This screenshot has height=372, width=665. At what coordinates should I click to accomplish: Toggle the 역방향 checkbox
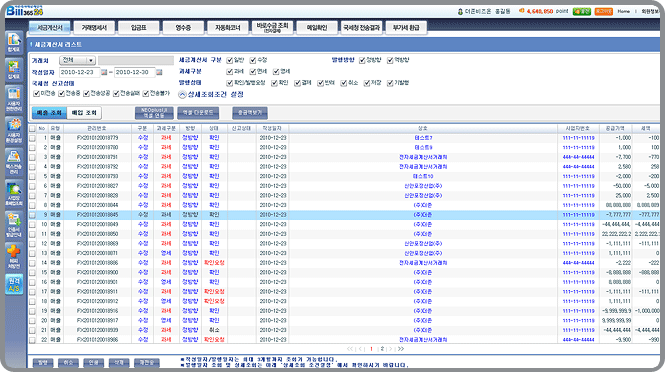tap(390, 60)
